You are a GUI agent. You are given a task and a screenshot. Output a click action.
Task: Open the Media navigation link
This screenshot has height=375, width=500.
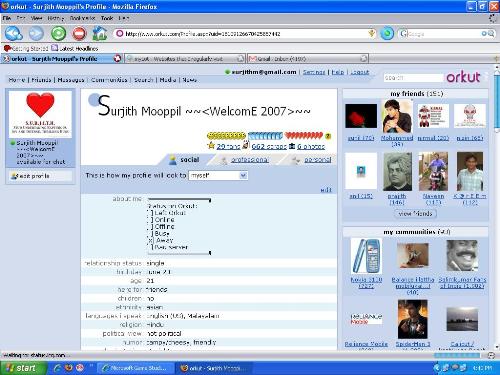click(x=168, y=80)
